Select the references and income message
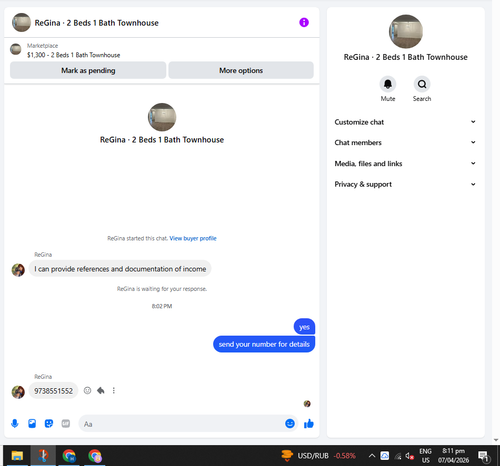 point(120,269)
